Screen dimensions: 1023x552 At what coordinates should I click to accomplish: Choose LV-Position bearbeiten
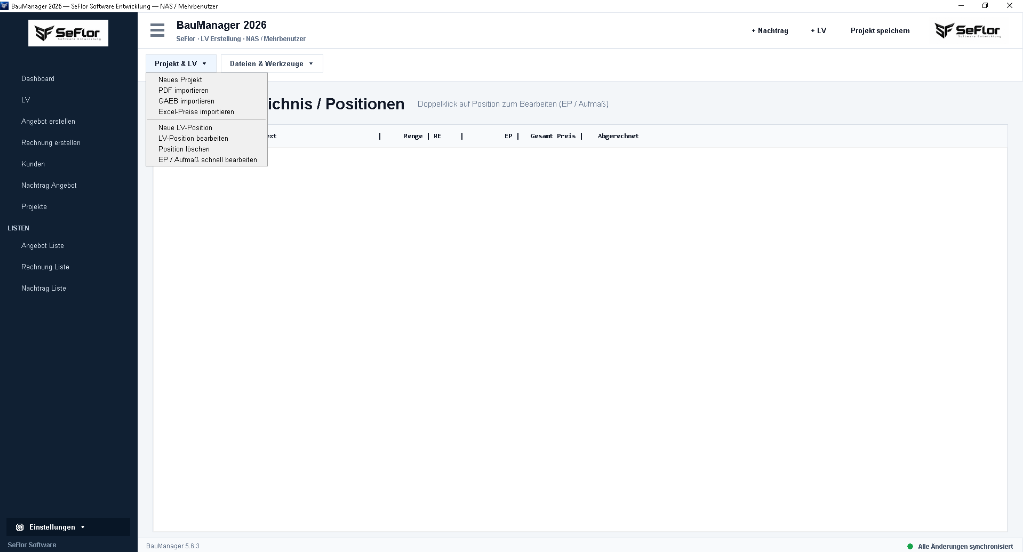(x=193, y=138)
